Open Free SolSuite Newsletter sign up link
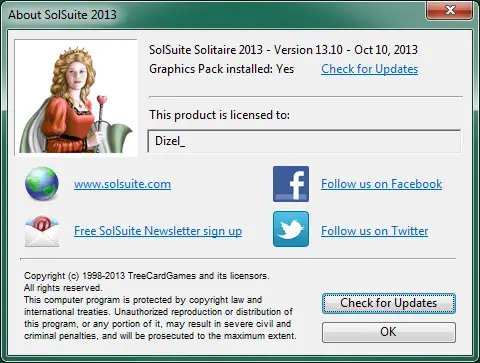Image resolution: width=480 pixels, height=363 pixels. coord(158,231)
